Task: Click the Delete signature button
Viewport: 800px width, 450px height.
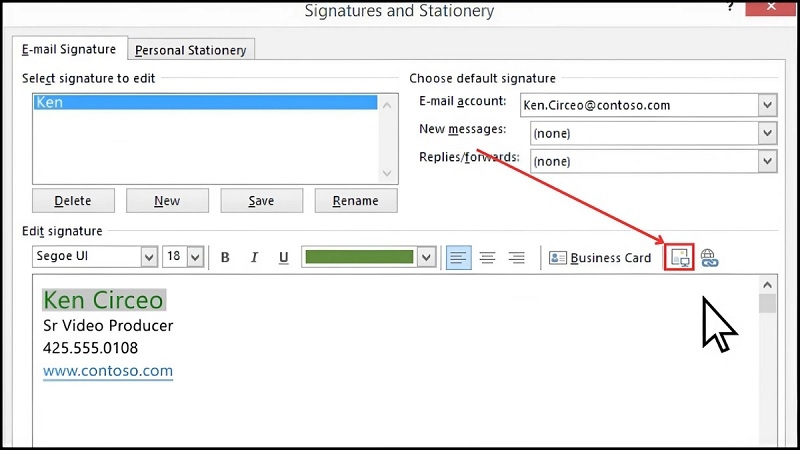Action: click(x=73, y=201)
